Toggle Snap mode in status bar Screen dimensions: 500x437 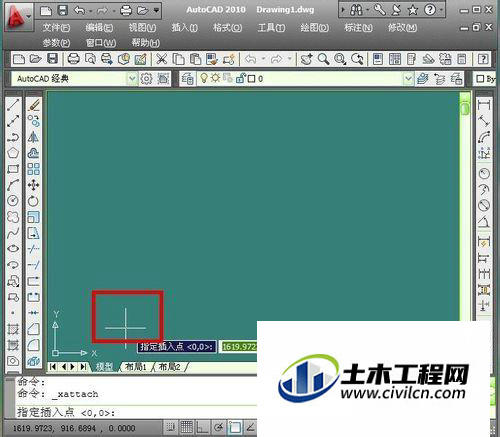tap(171, 427)
